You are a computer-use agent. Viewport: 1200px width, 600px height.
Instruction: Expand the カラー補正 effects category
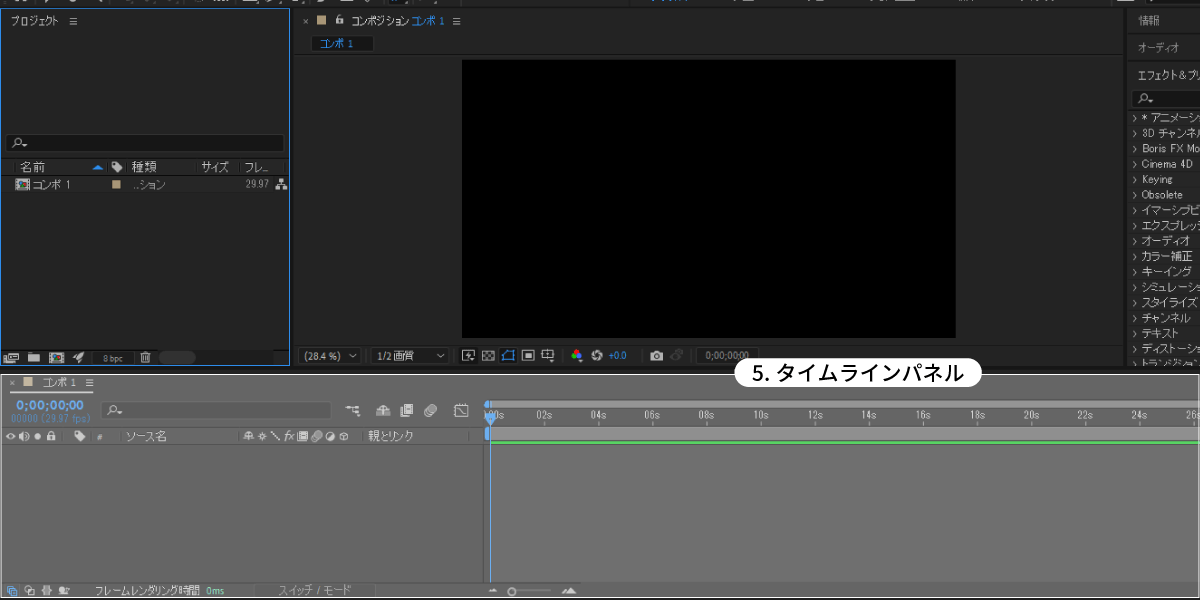point(1135,256)
